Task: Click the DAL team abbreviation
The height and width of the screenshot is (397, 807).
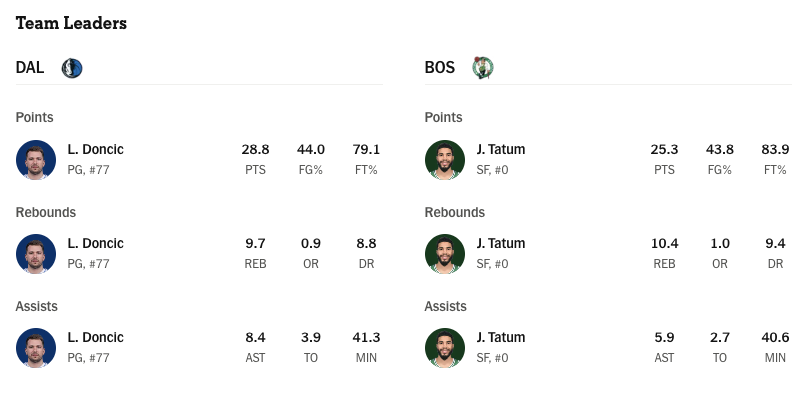Action: tap(30, 67)
